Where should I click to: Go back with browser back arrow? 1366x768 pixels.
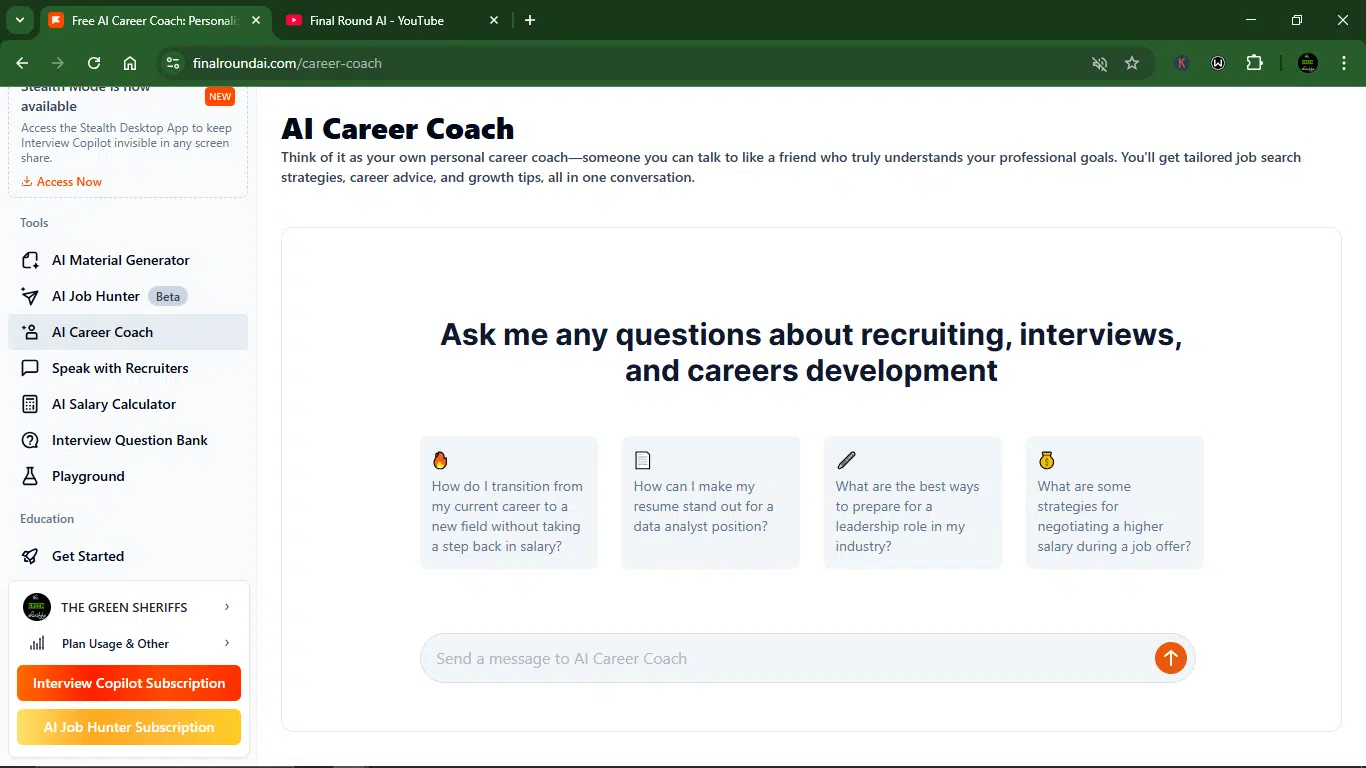click(22, 63)
